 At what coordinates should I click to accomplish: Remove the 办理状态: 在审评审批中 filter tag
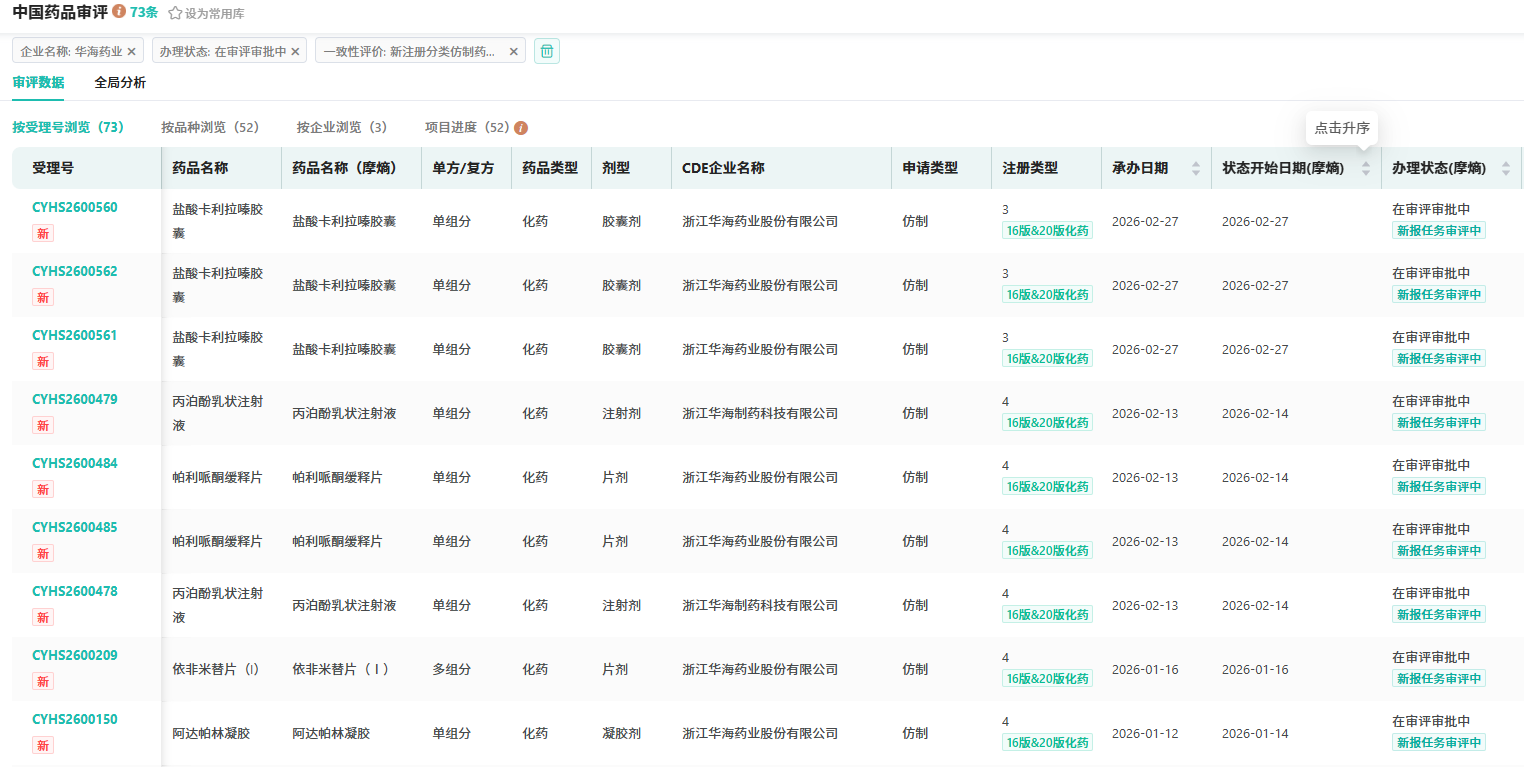(x=295, y=51)
